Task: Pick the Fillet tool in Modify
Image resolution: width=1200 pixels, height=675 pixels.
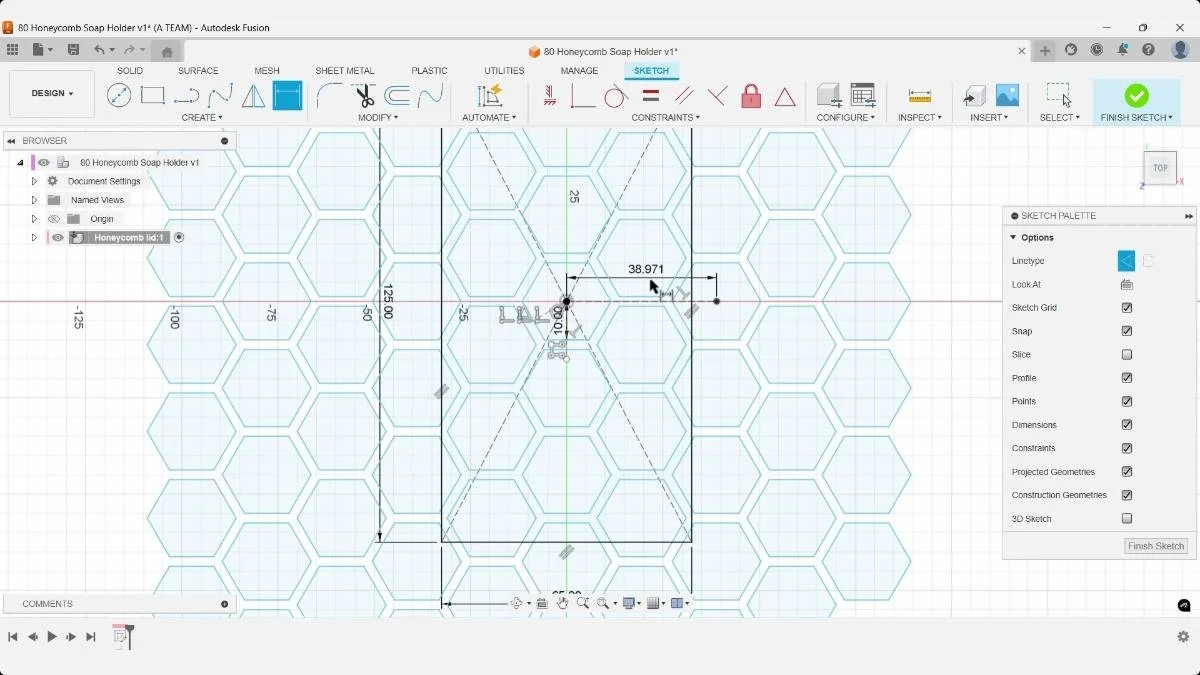Action: pyautogui.click(x=330, y=96)
